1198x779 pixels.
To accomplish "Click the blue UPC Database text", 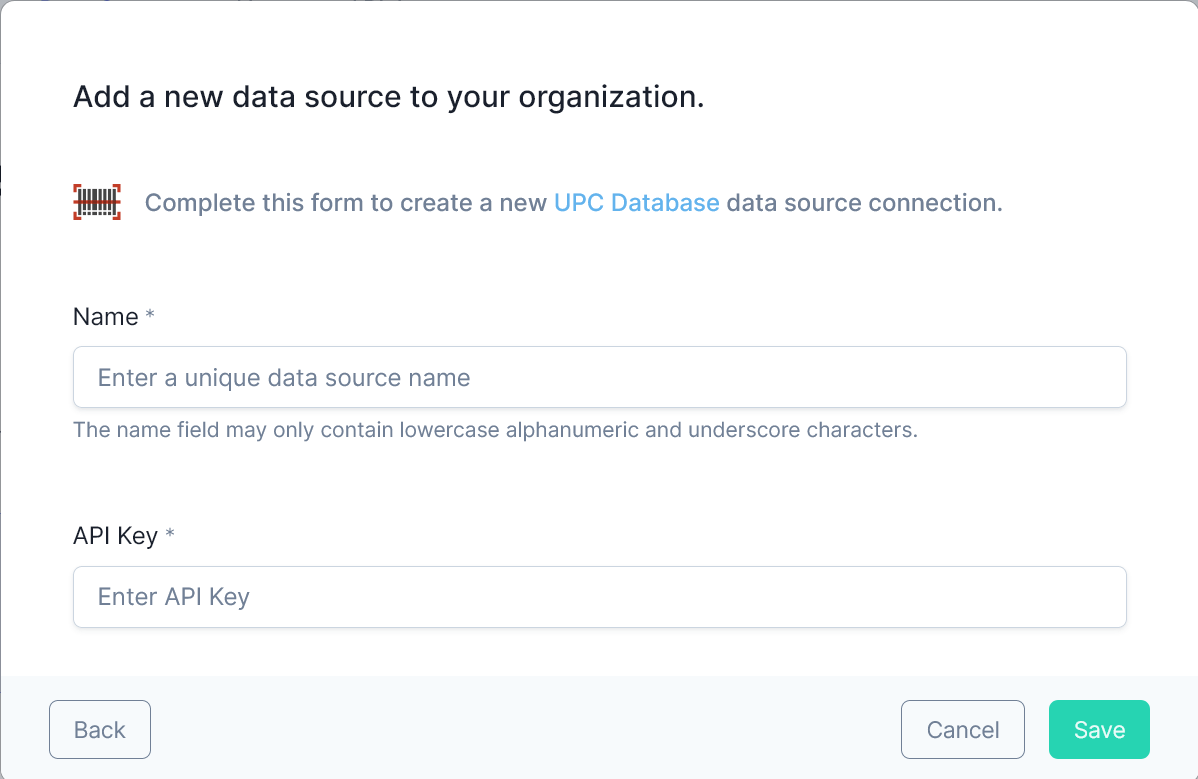I will click(636, 202).
